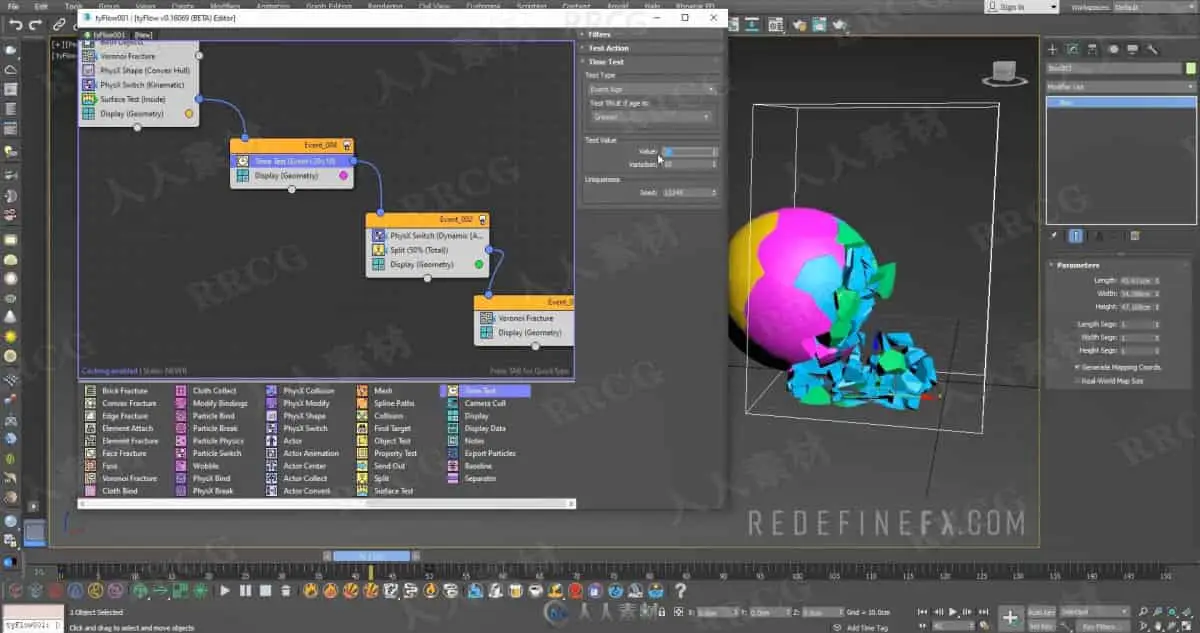Switch to the tyFlow001 editor tab
Screen dimensions: 1200x633
pyautogui.click(x=106, y=34)
